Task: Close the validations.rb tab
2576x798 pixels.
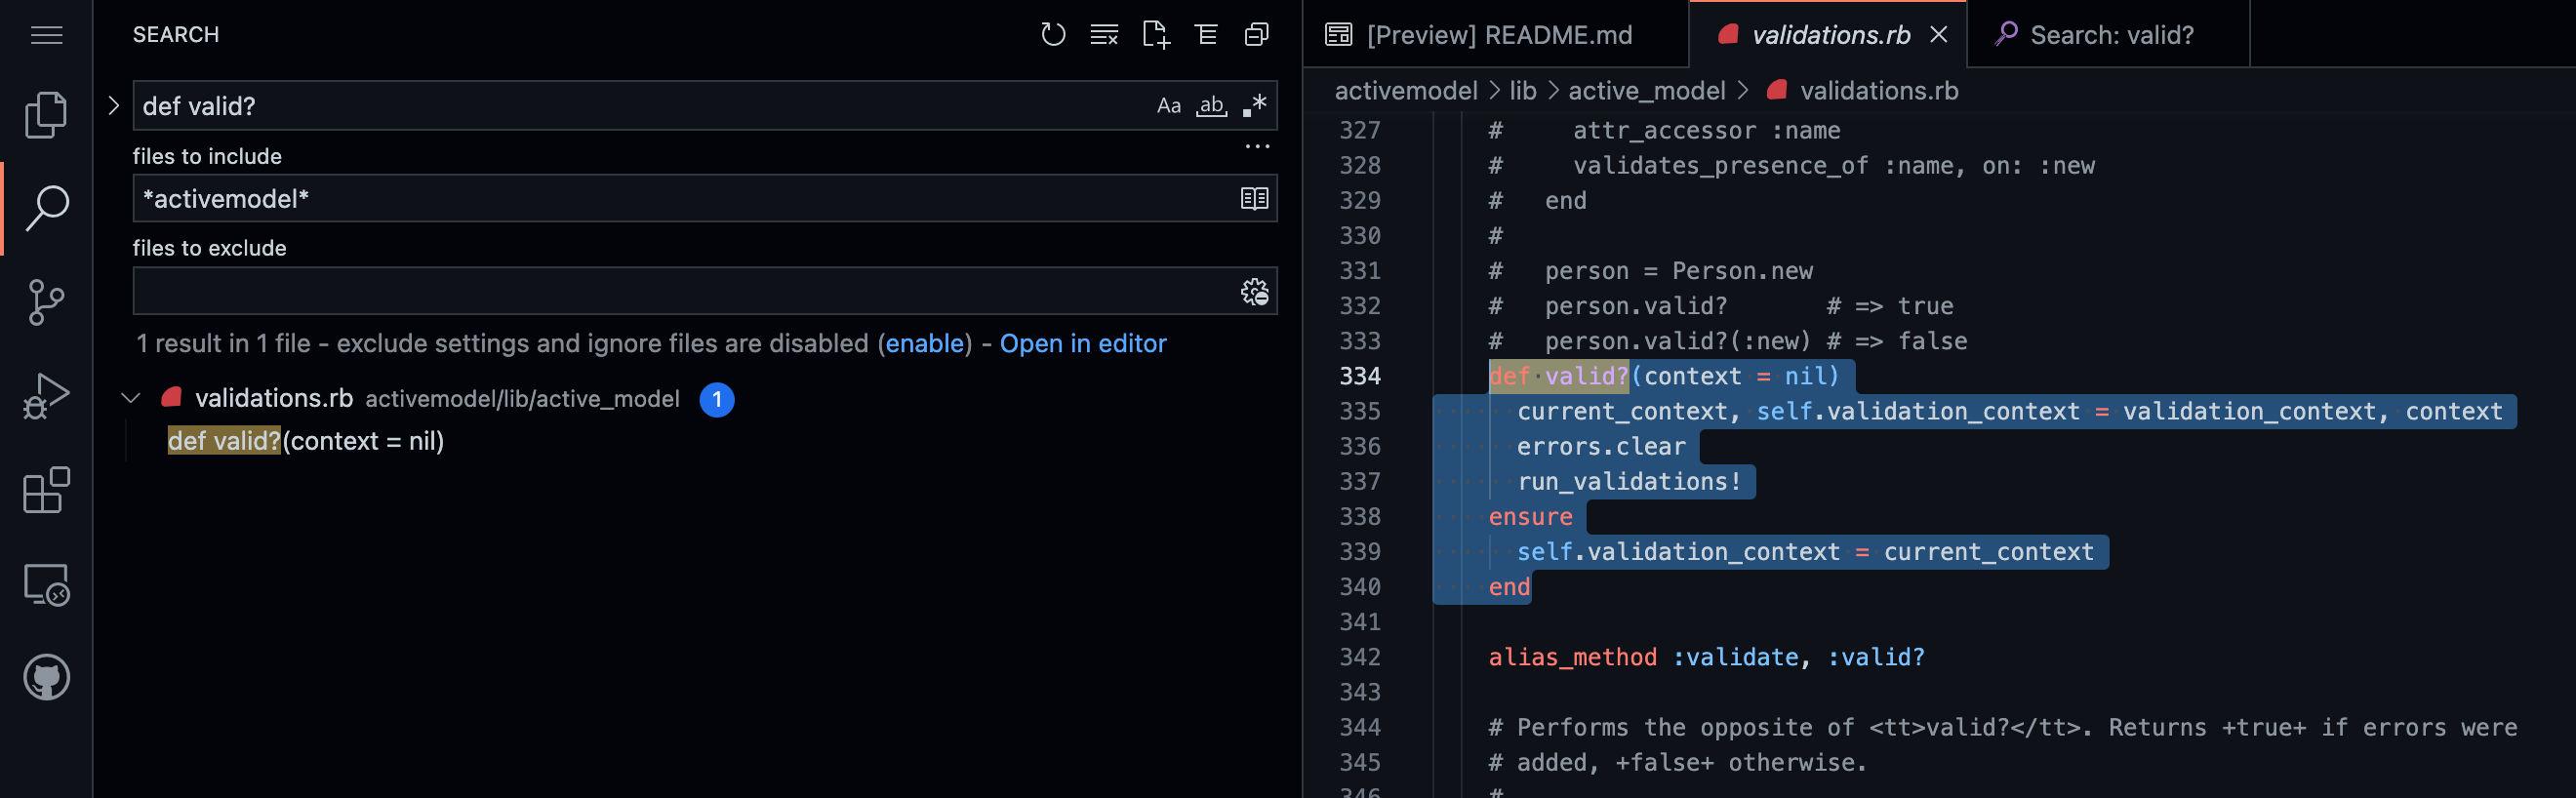Action: click(x=1939, y=35)
